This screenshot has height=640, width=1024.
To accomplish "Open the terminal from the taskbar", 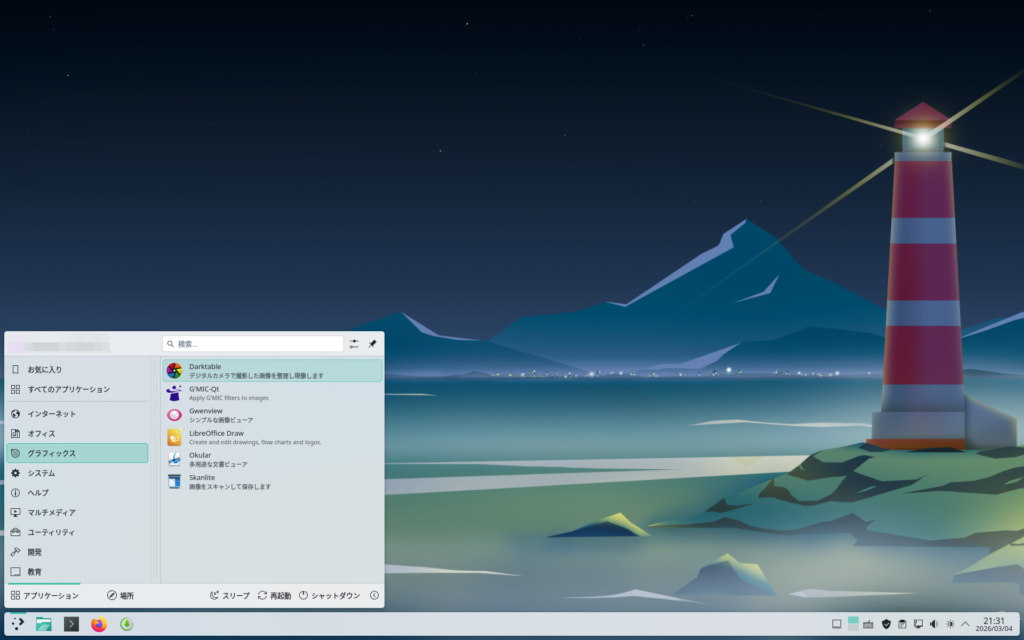I will pyautogui.click(x=71, y=624).
